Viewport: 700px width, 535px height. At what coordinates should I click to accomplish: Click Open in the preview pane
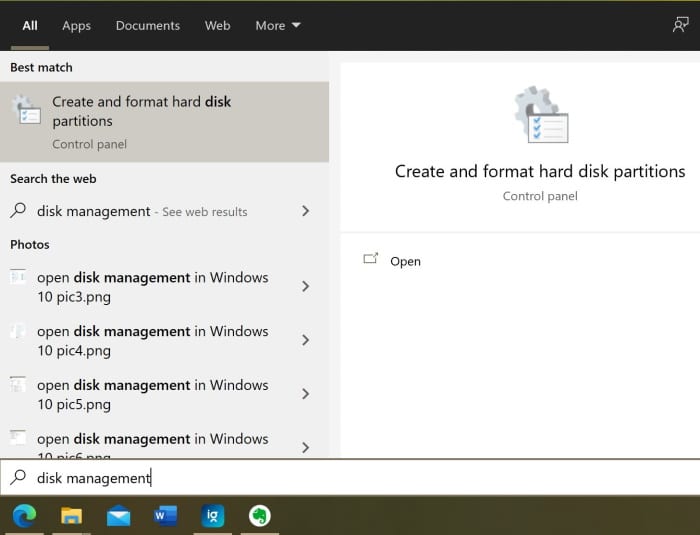pyautogui.click(x=405, y=261)
